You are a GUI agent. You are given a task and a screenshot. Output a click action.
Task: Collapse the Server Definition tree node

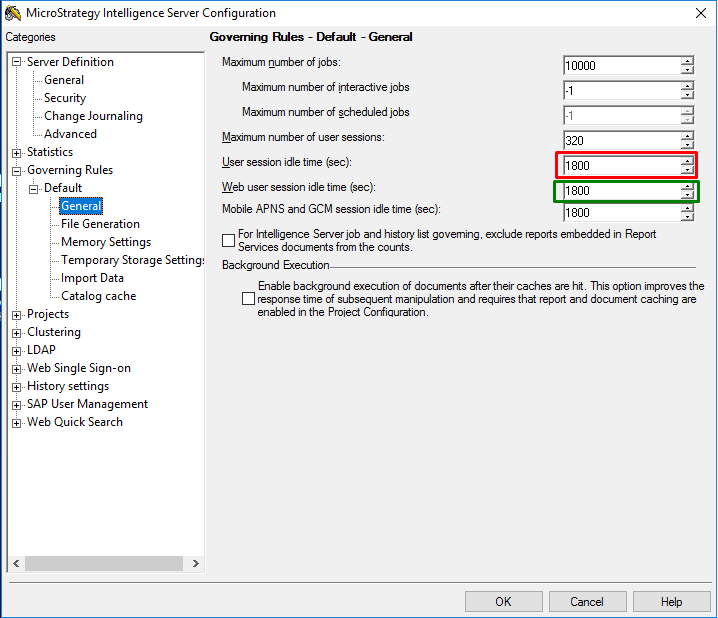pos(16,62)
